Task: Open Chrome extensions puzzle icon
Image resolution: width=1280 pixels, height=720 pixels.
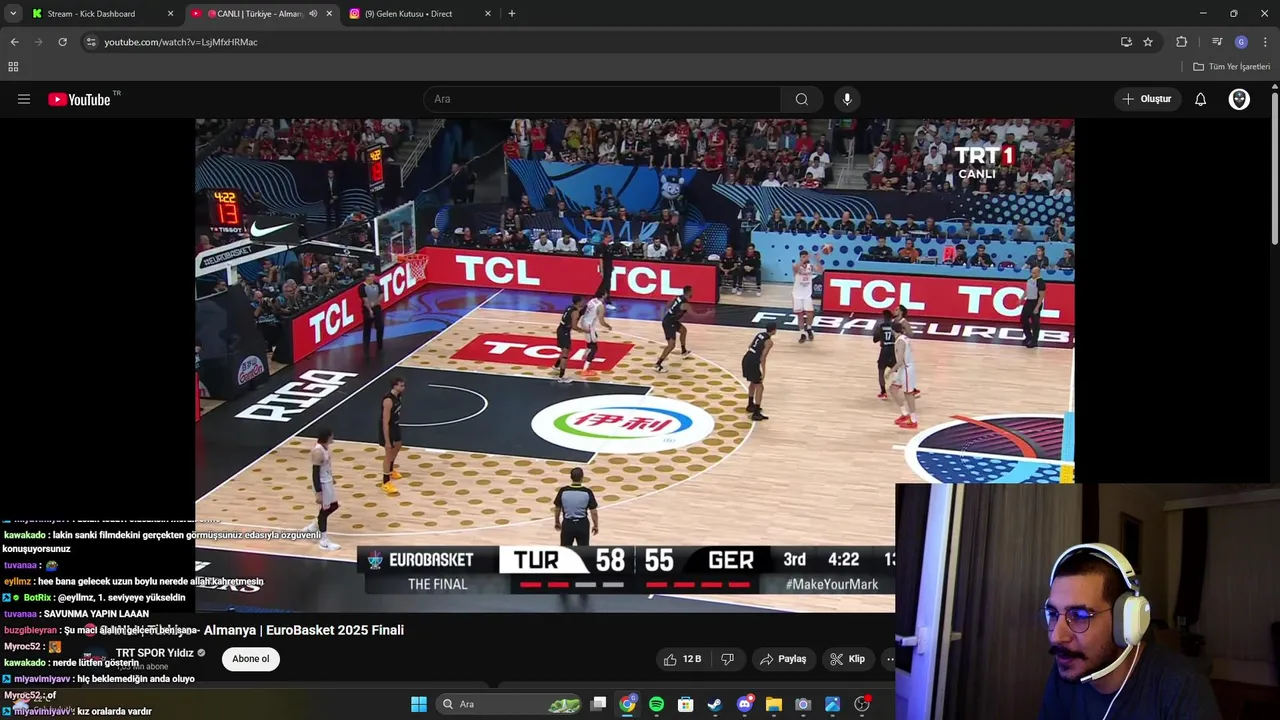Action: point(1182,42)
